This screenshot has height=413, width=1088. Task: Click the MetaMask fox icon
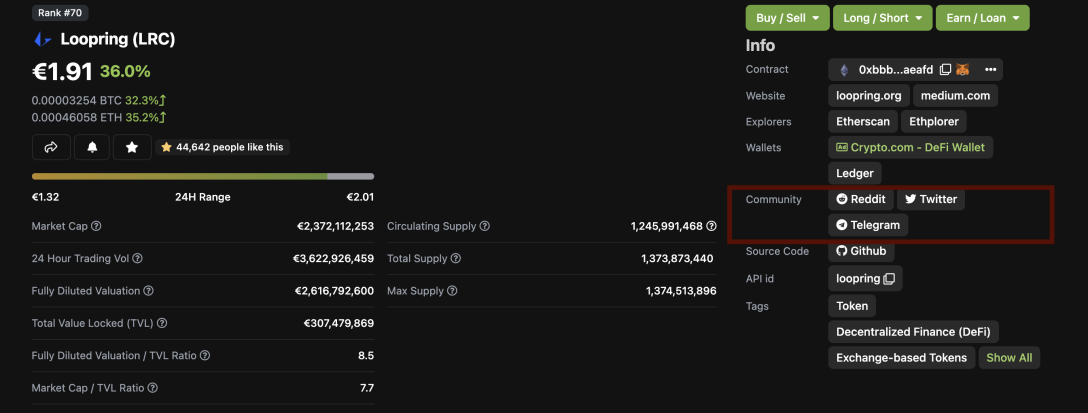click(963, 69)
